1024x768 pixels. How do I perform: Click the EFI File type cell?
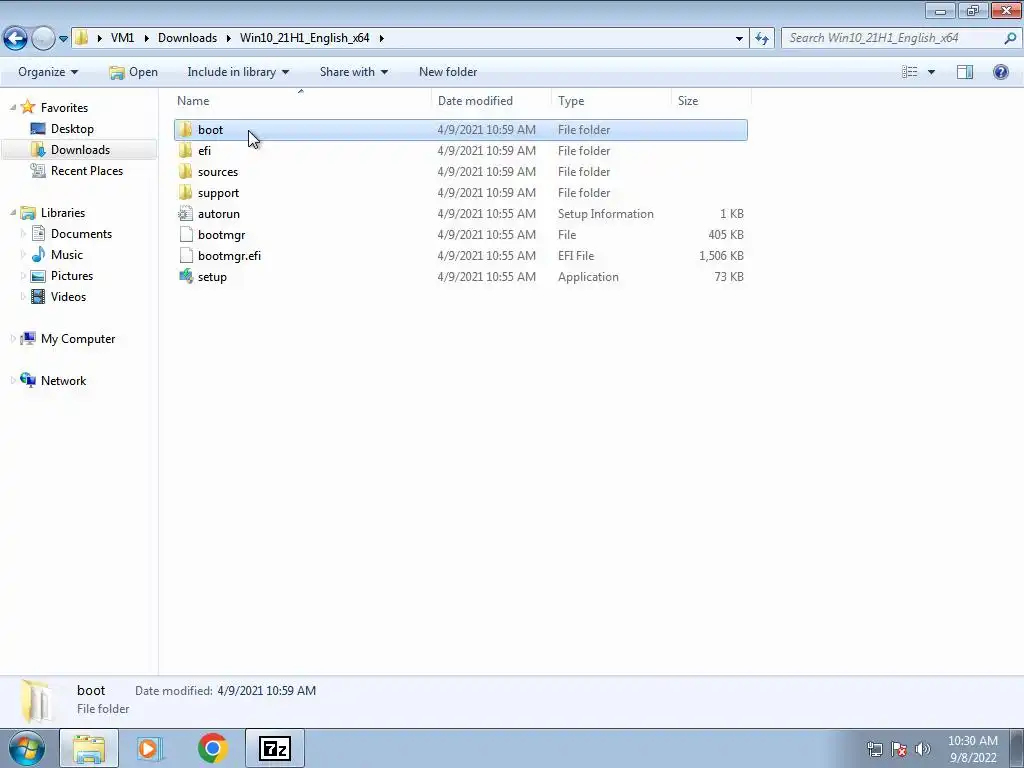576,255
